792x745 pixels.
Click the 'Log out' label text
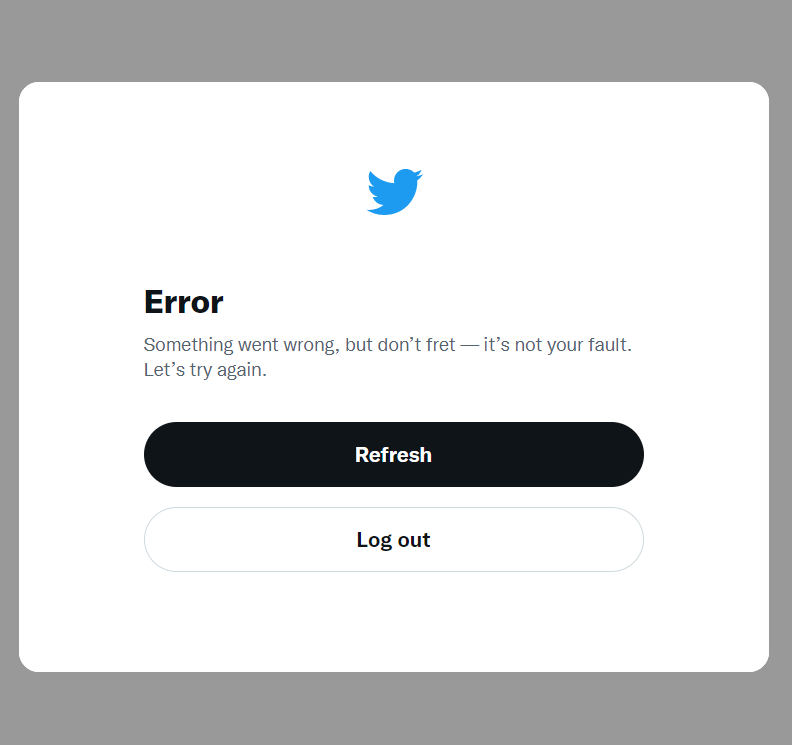pos(393,540)
